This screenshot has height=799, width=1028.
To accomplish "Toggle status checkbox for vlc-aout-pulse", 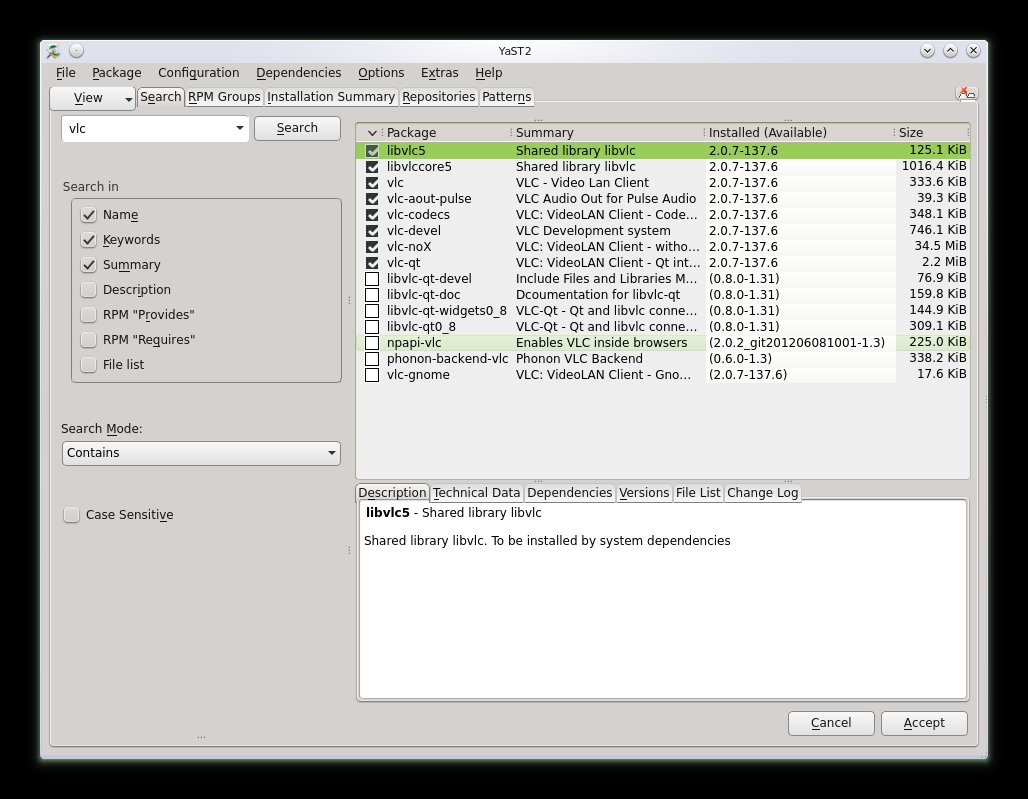I will (372, 199).
